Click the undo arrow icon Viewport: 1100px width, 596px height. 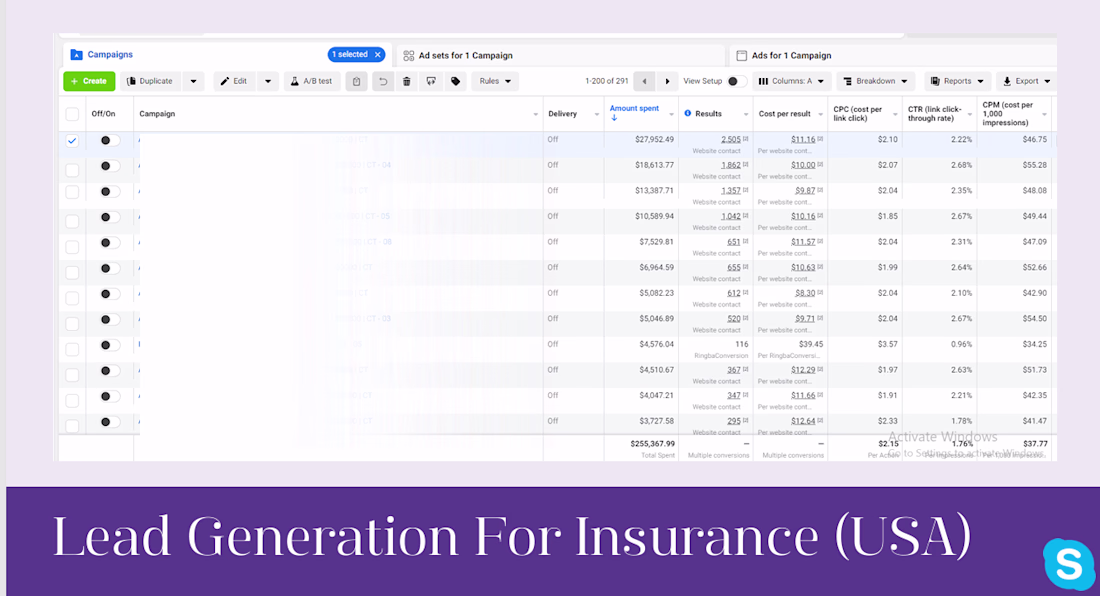pos(383,81)
